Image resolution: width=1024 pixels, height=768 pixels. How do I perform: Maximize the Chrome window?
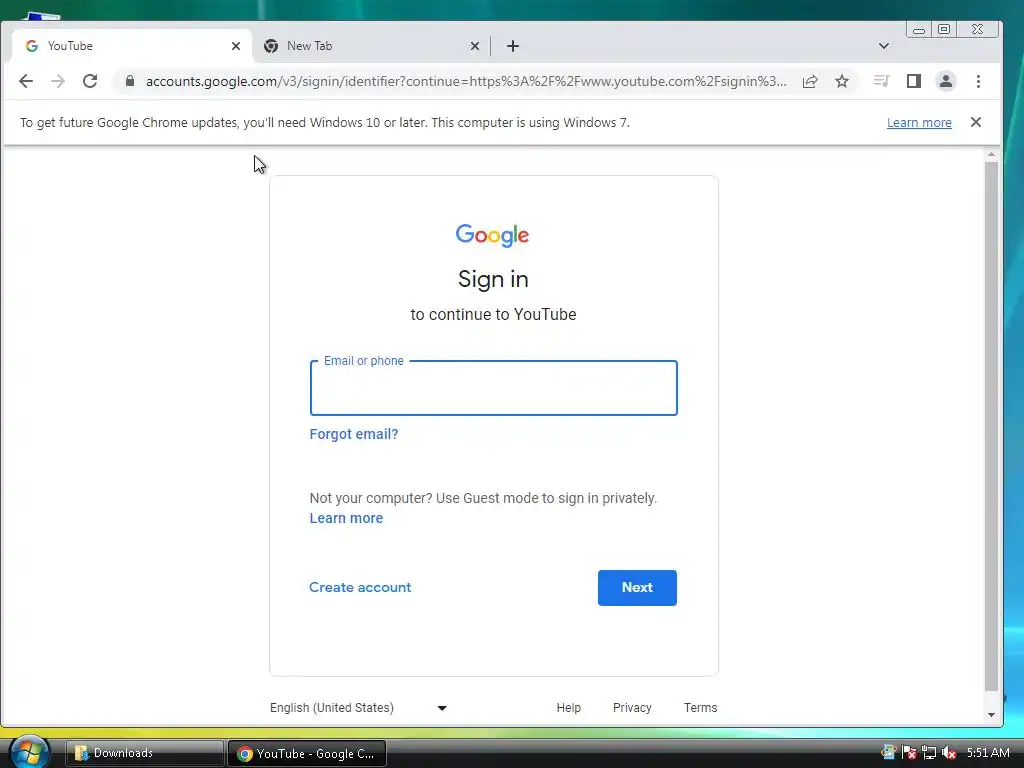tap(944, 29)
